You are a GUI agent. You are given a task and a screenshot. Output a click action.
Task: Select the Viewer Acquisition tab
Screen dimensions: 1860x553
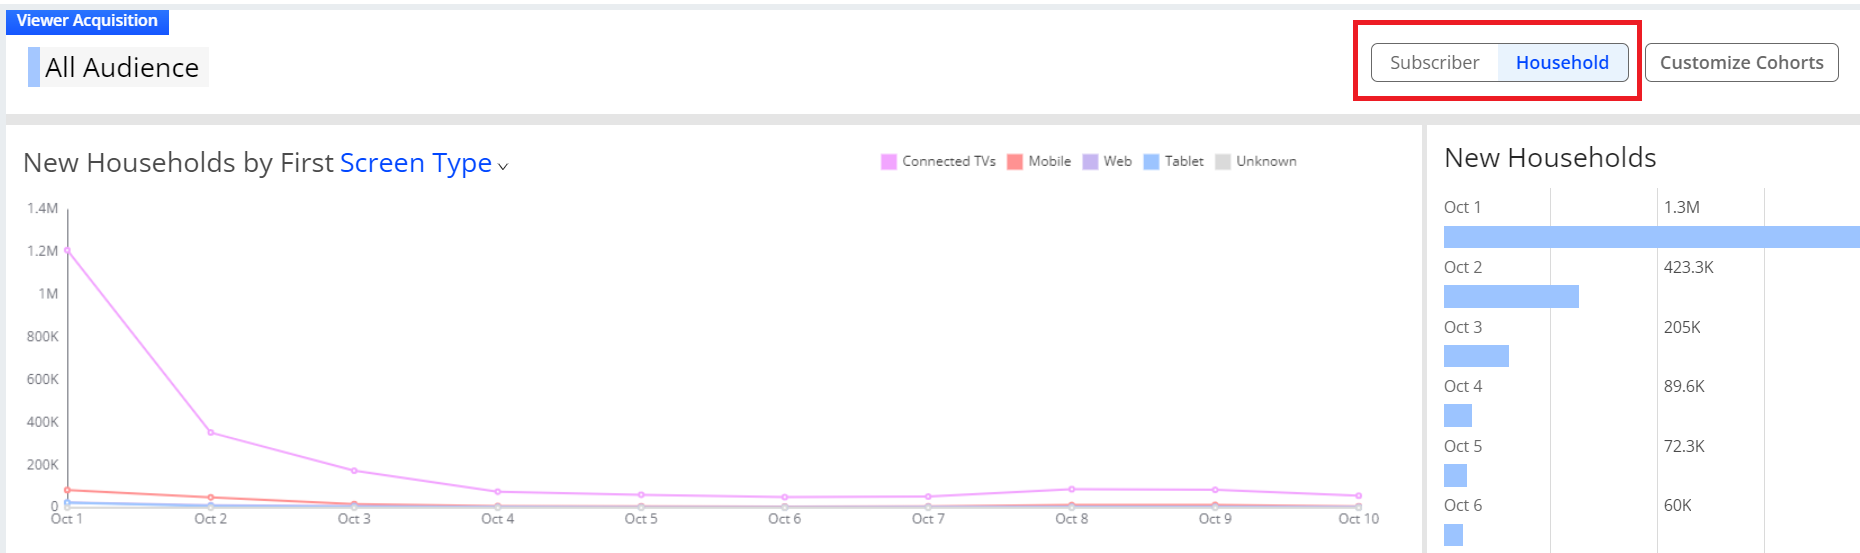(87, 21)
